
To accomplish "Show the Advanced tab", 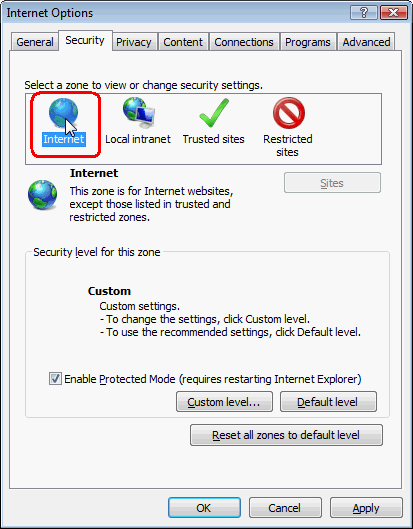I will pos(366,42).
